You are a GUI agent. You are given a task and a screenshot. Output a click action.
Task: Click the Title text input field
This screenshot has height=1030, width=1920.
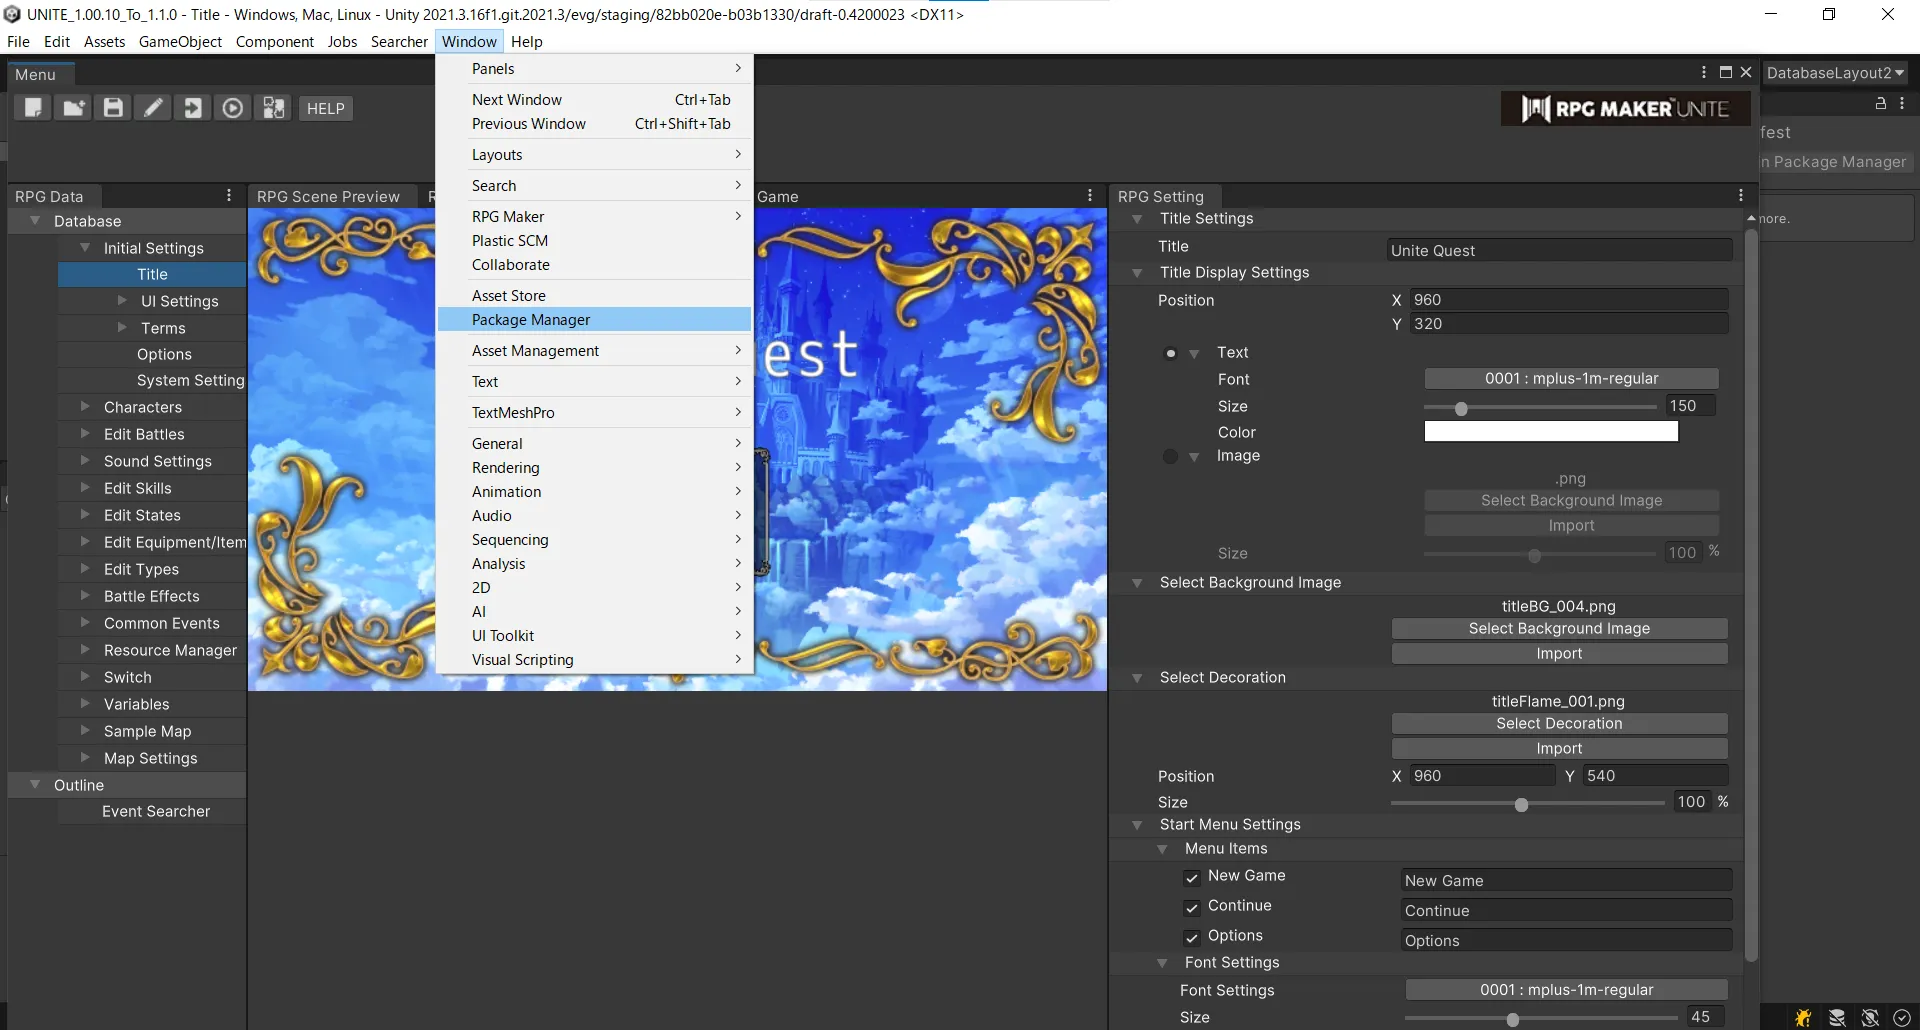click(x=1559, y=251)
